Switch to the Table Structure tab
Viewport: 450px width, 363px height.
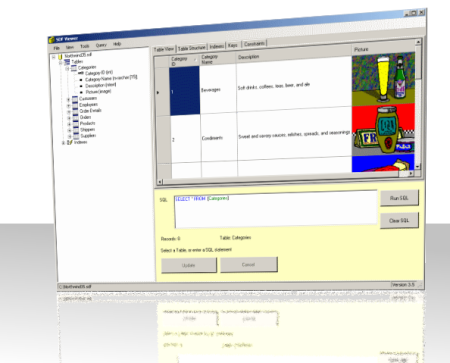(x=192, y=48)
